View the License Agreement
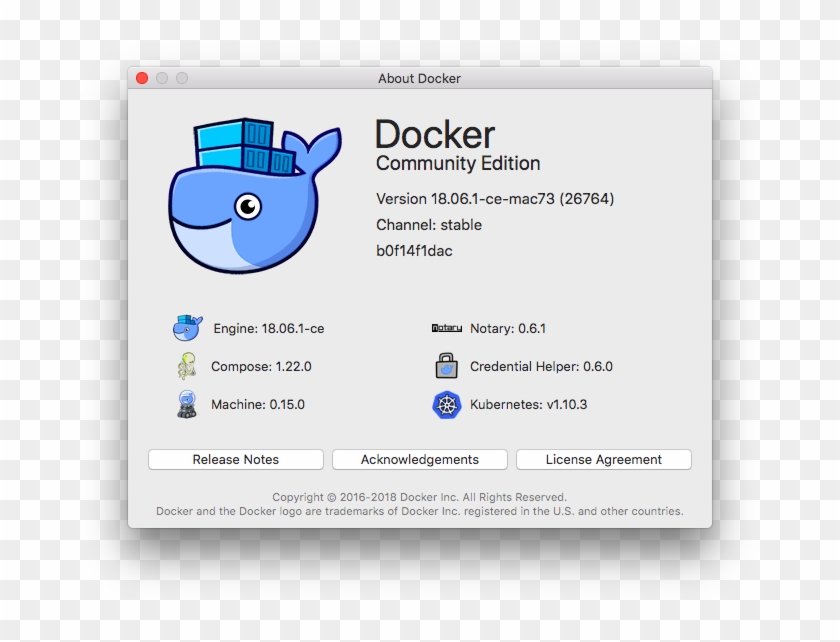The image size is (840, 642). [604, 459]
